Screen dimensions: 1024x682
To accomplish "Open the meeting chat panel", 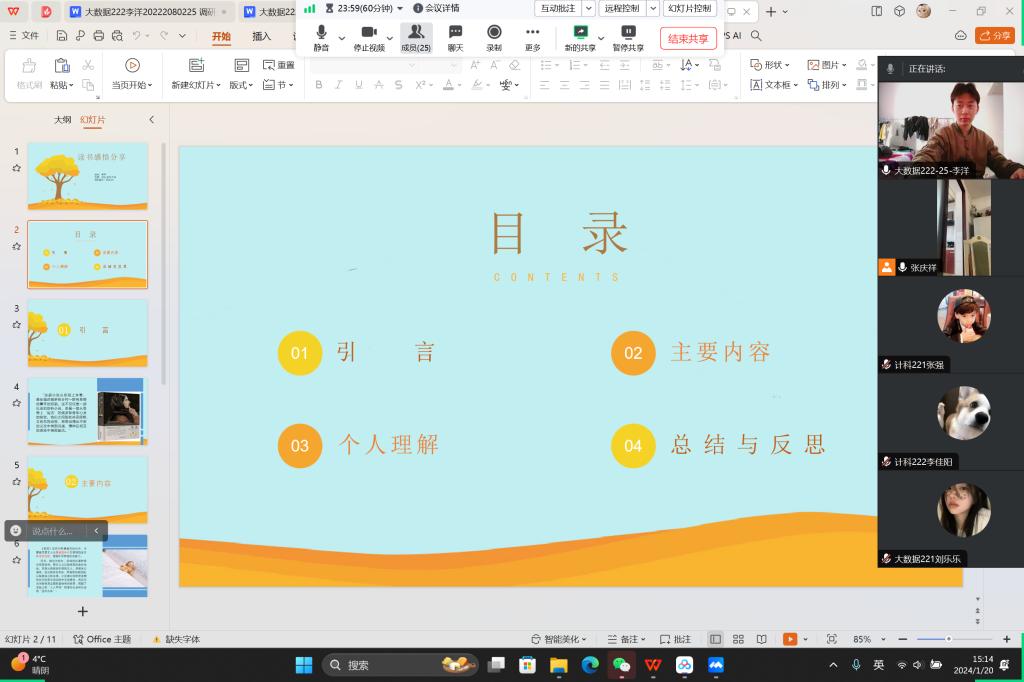I will tap(455, 37).
